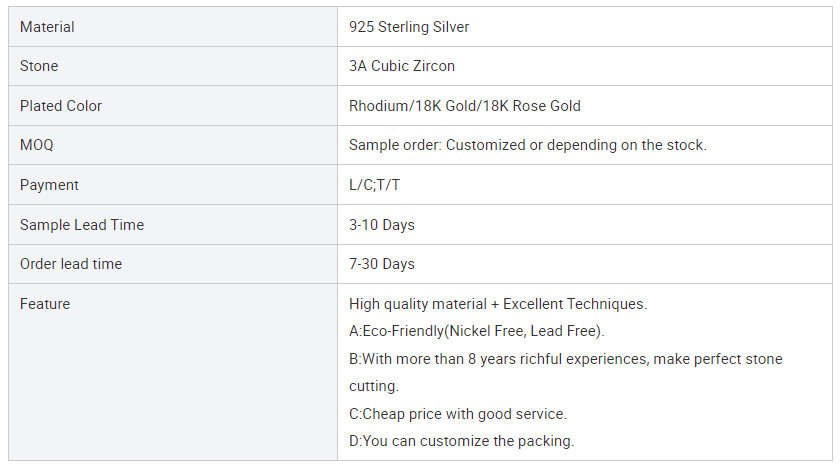
Task: Click the Stone row label
Action: coord(39,66)
